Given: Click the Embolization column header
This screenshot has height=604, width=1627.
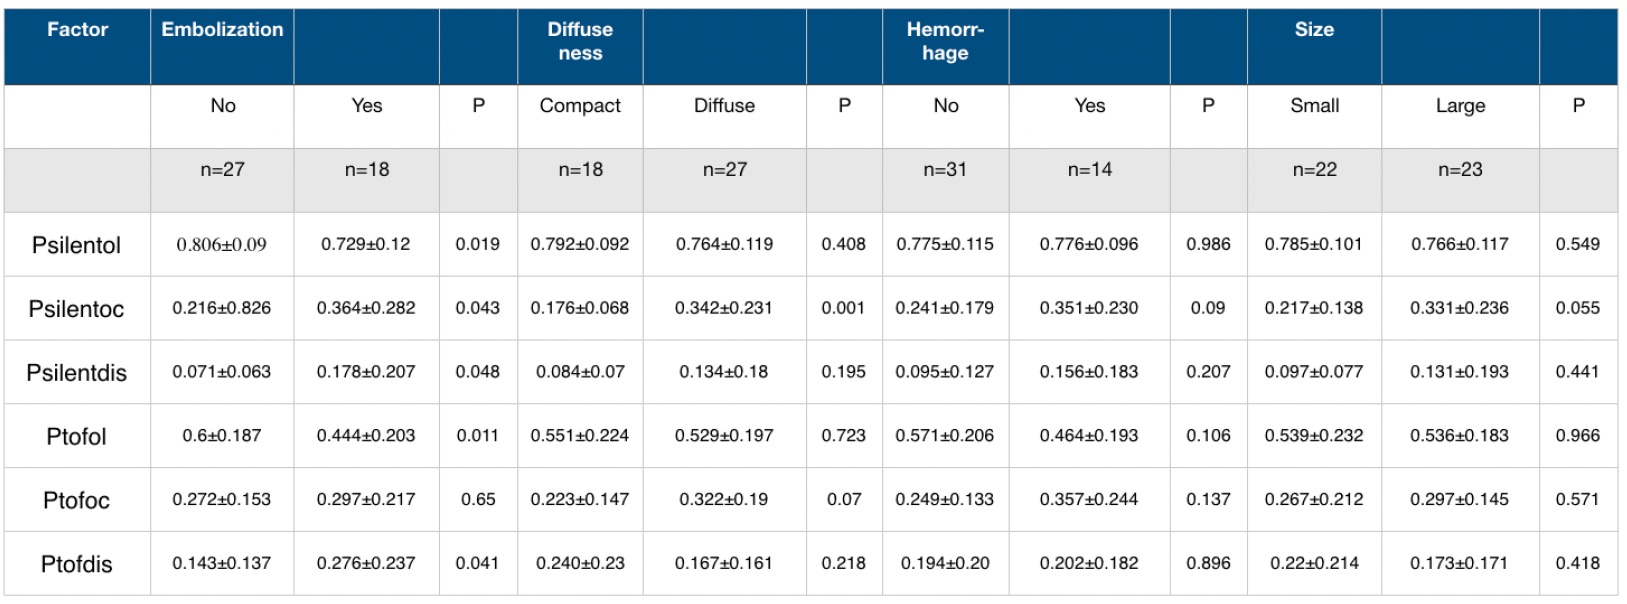Looking at the screenshot, I should [222, 46].
